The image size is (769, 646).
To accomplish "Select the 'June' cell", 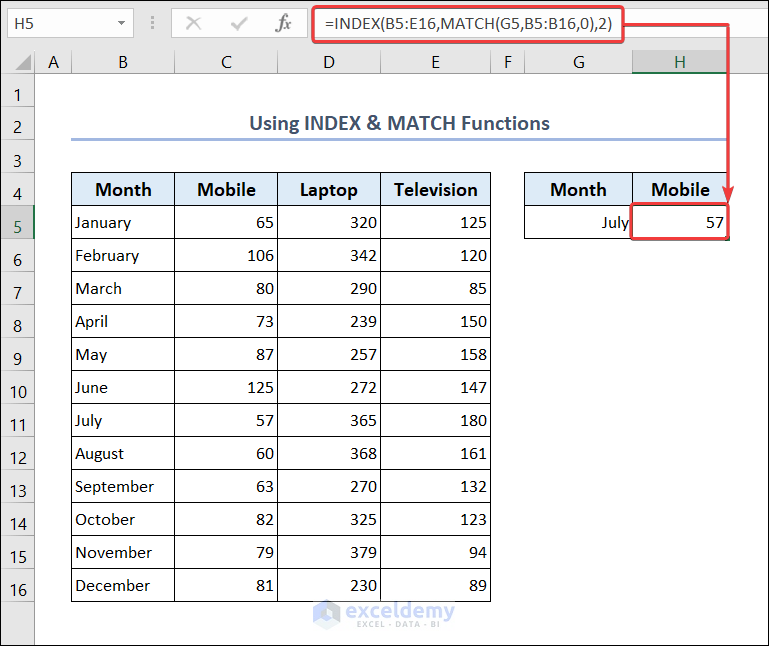I will [123, 388].
